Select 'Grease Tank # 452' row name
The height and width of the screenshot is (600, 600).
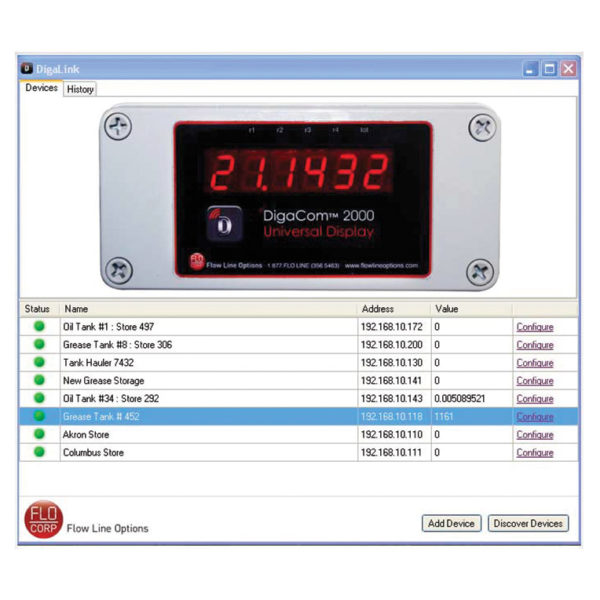click(101, 417)
